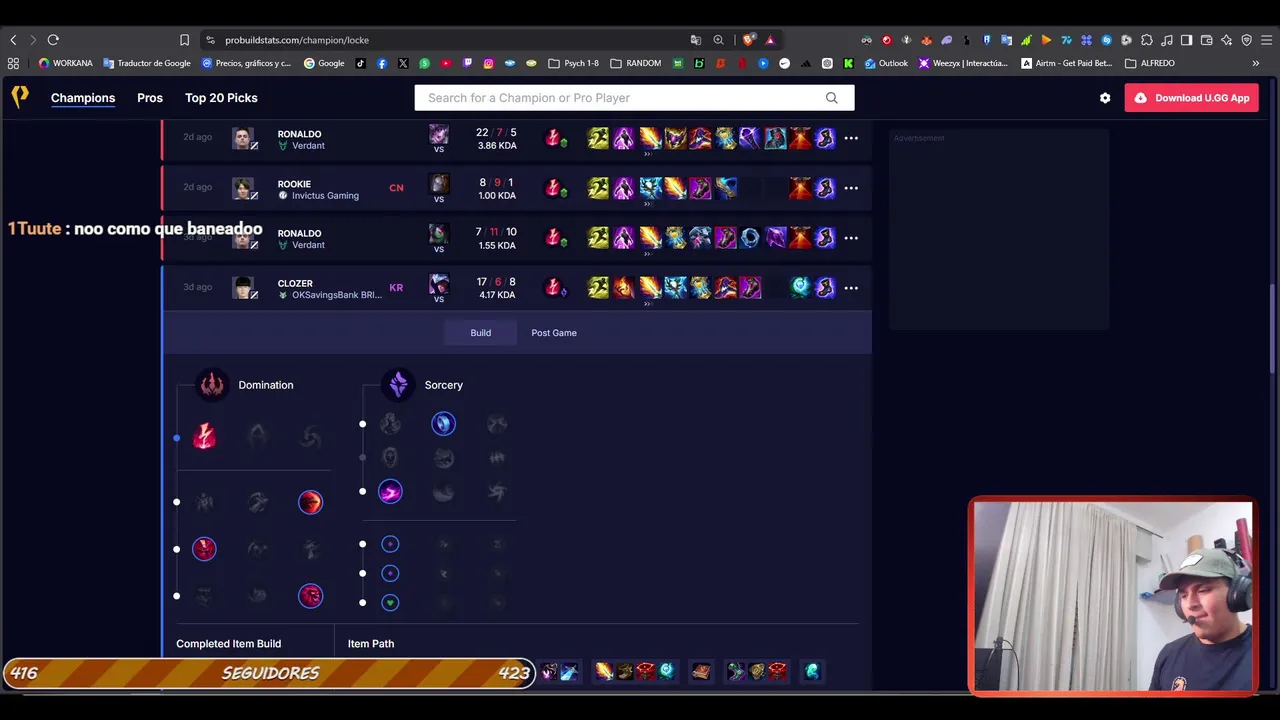The width and height of the screenshot is (1280, 720).
Task: Click the zoom magnifier icon in address bar
Action: click(x=718, y=40)
